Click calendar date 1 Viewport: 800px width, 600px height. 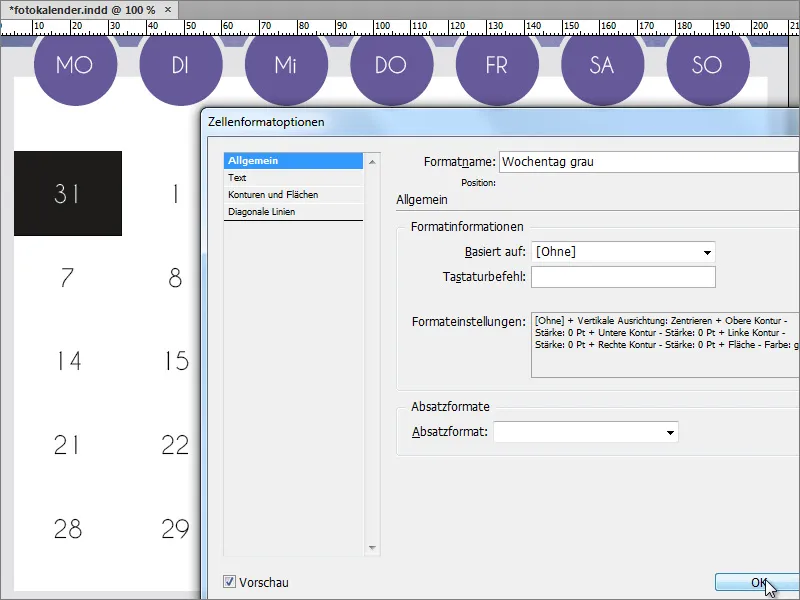coord(176,194)
